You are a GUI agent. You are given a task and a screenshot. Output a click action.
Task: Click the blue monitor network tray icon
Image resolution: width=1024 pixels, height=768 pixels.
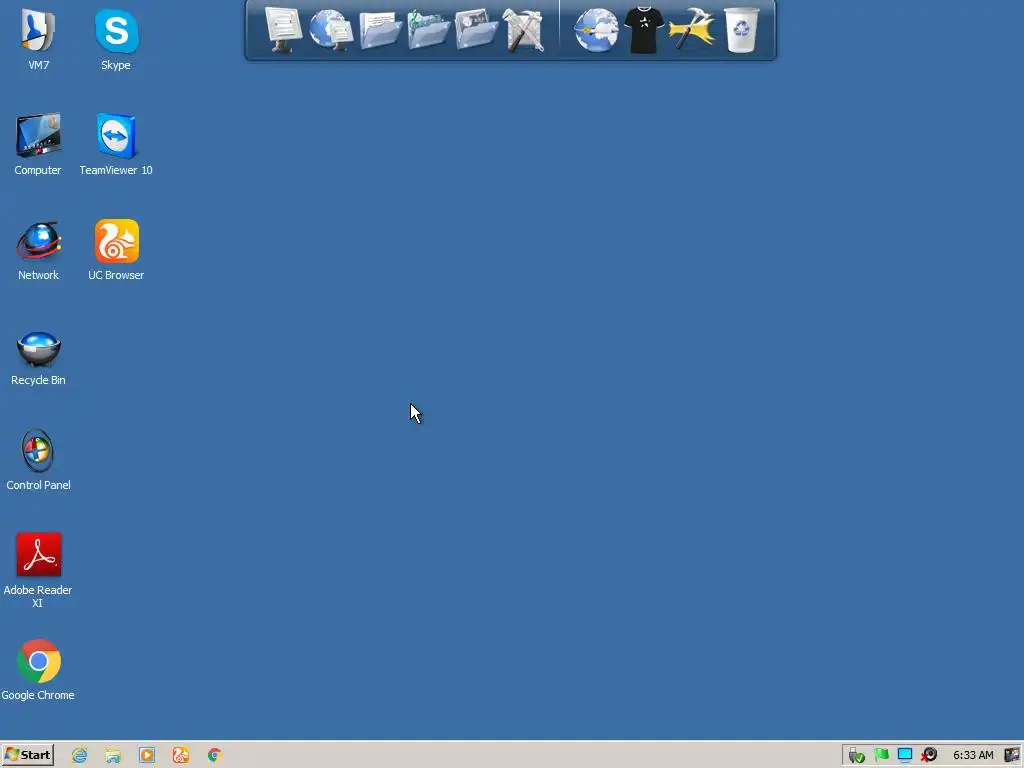coord(904,755)
